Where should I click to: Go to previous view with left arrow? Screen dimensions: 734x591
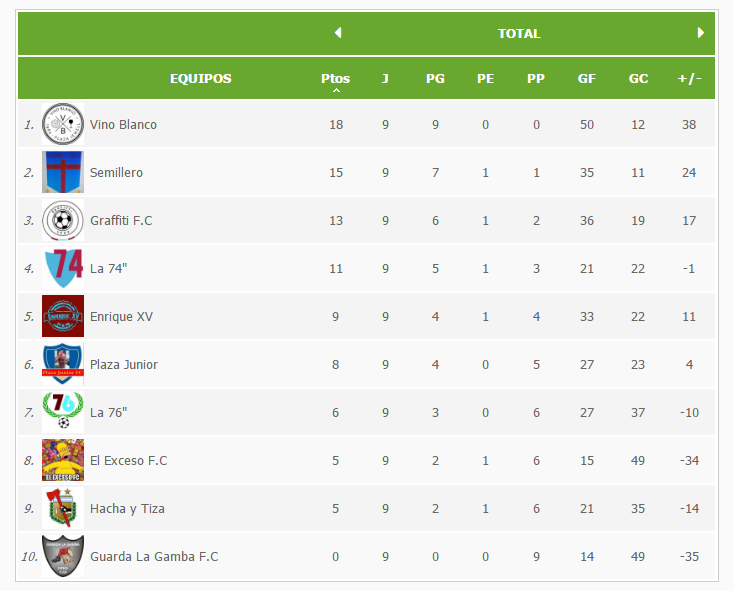[x=338, y=33]
